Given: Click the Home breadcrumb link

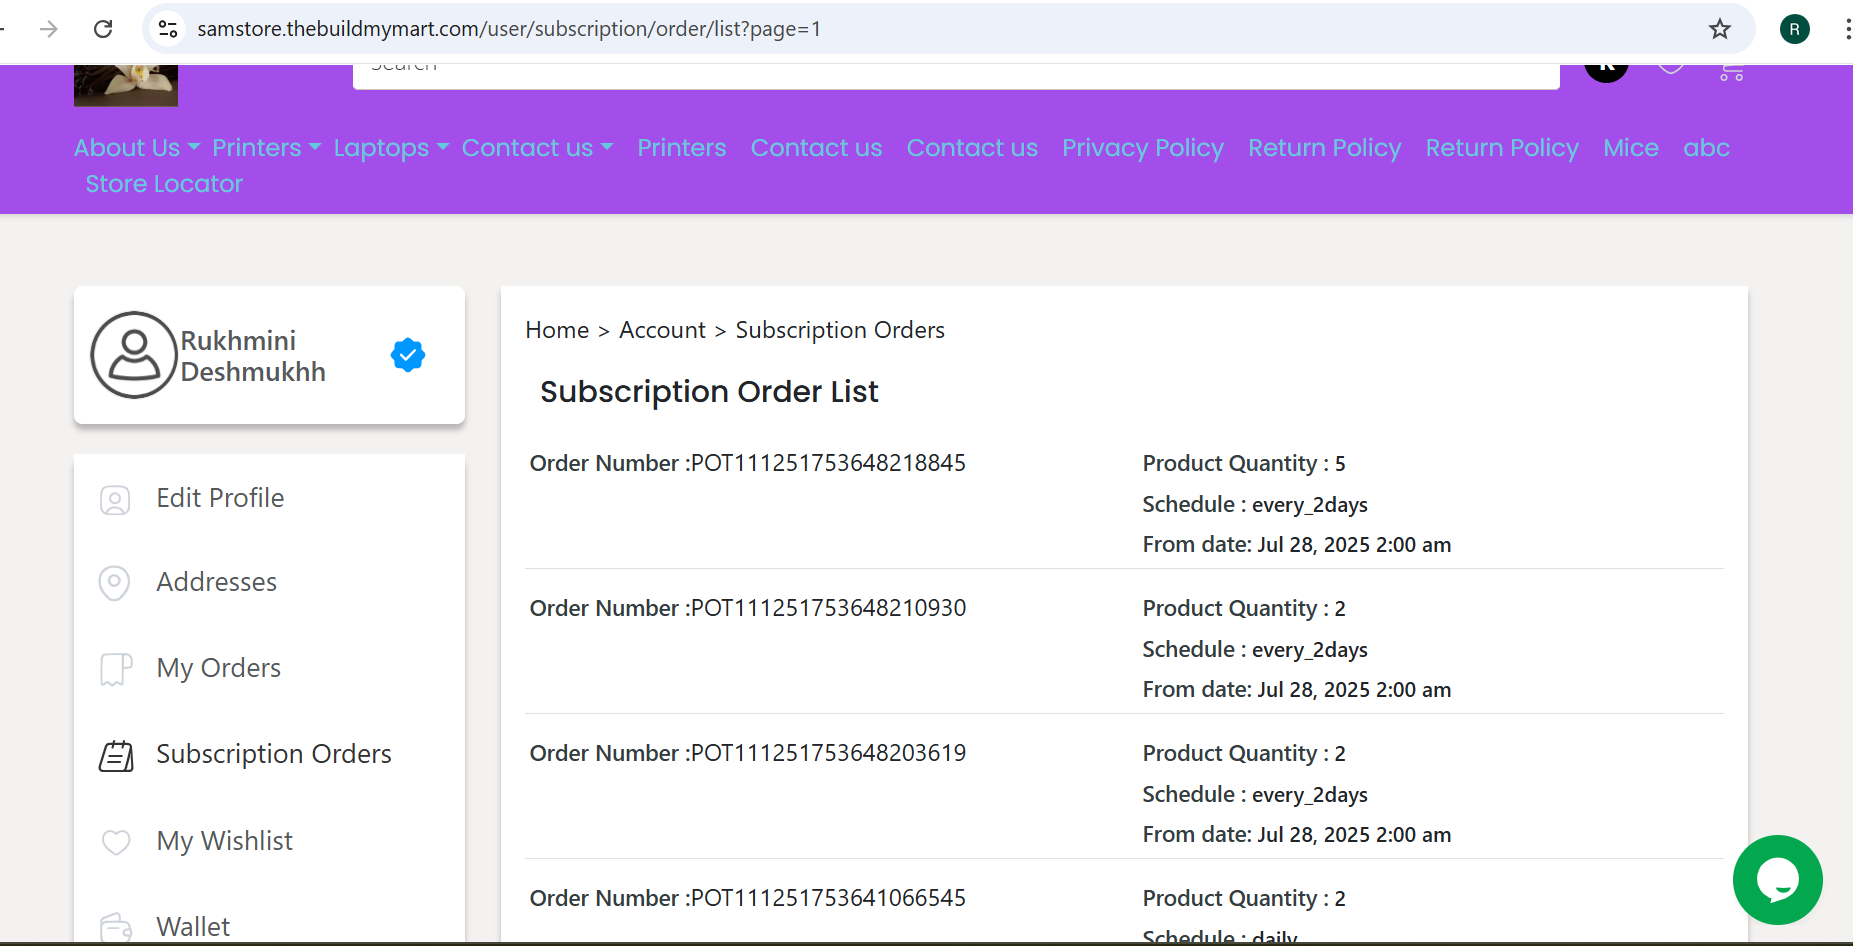Looking at the screenshot, I should point(557,330).
